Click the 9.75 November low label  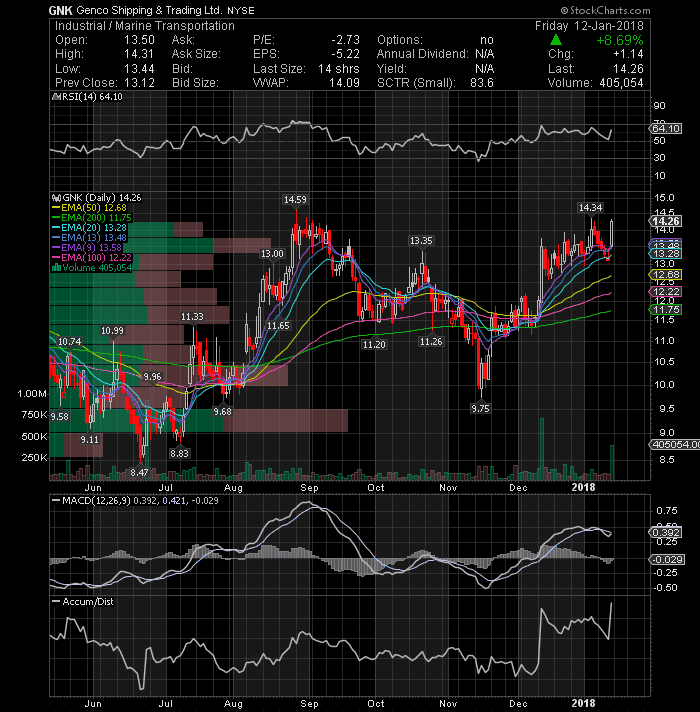[480, 408]
